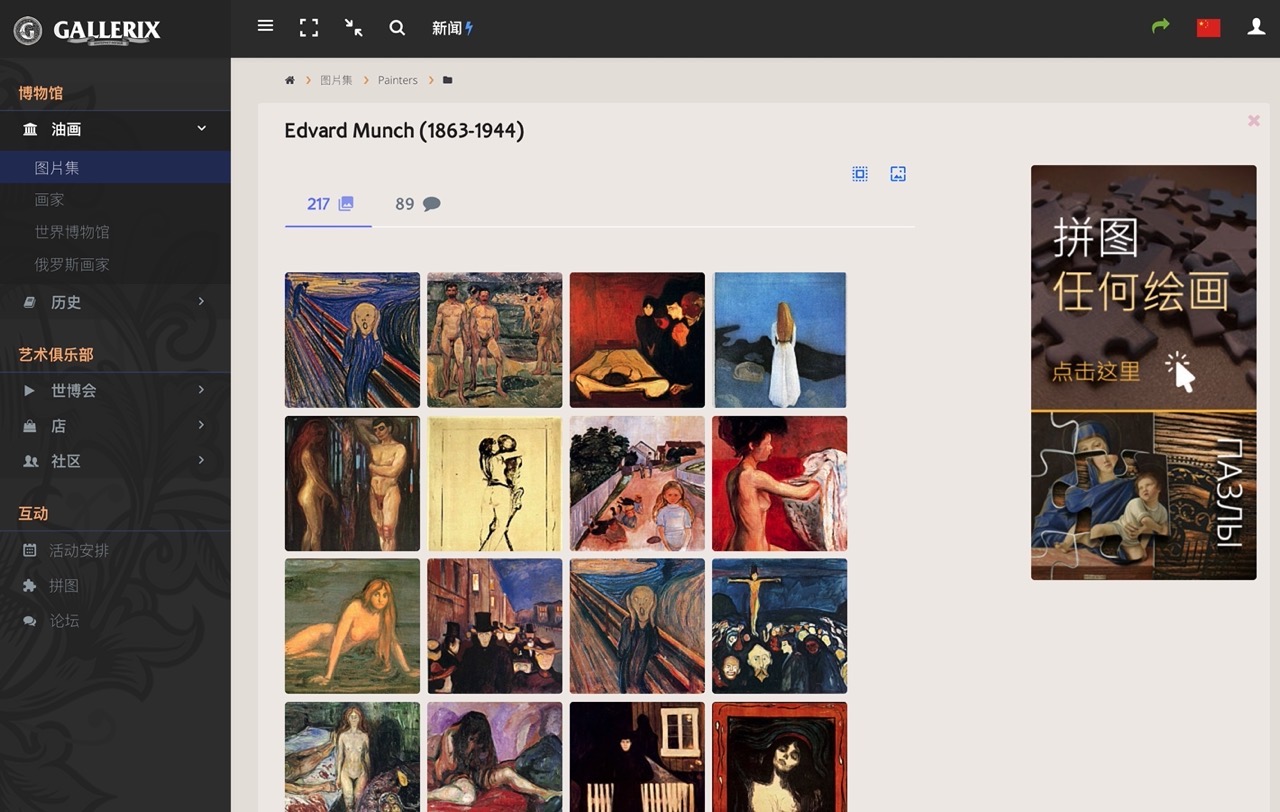The height and width of the screenshot is (812, 1280).
Task: Open the woman with red wall thumbnail
Action: pos(780,484)
